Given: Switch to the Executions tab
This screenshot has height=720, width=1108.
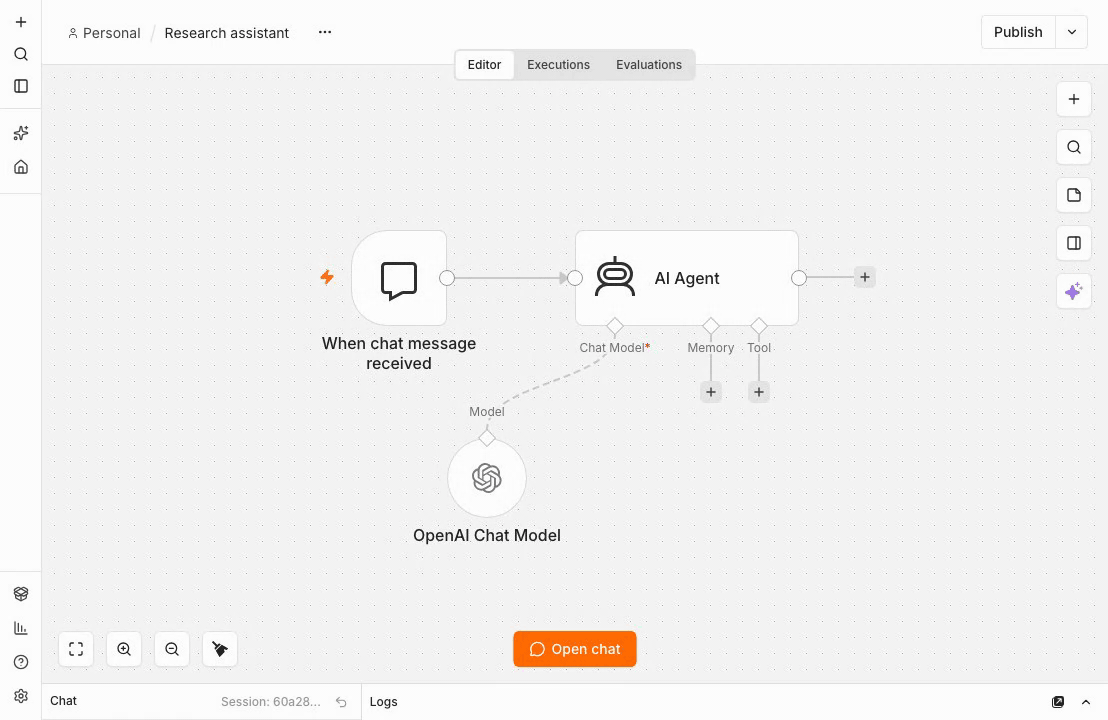Looking at the screenshot, I should (558, 65).
